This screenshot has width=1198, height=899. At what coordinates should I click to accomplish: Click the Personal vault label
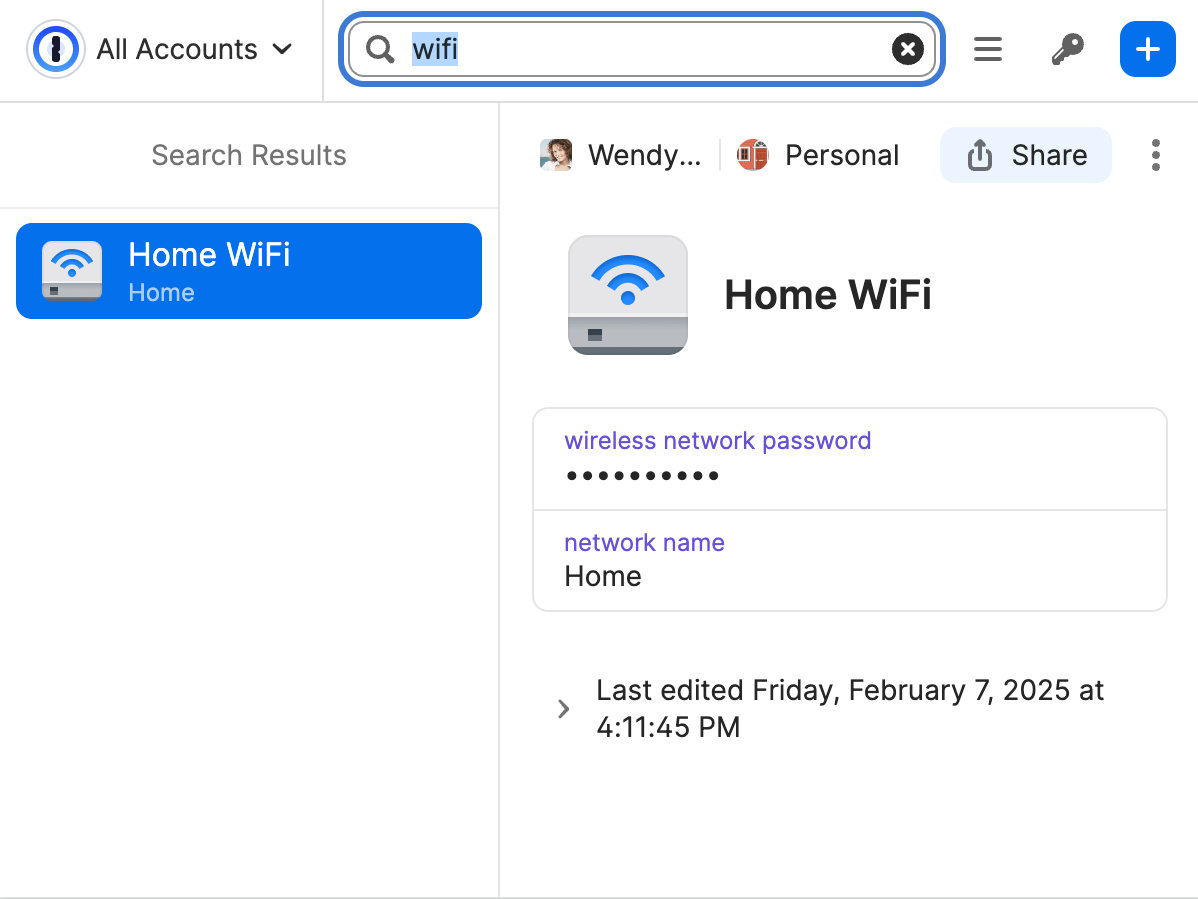point(842,155)
